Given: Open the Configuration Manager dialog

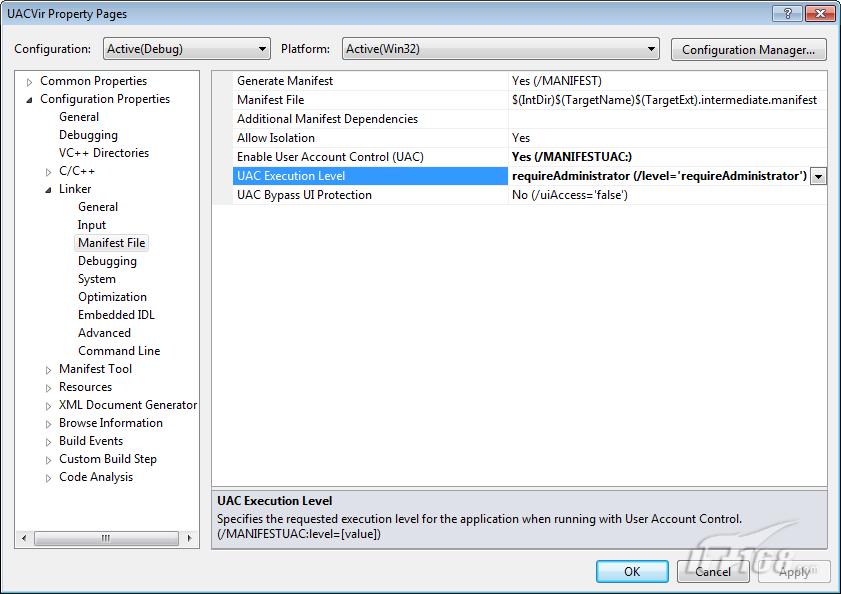Looking at the screenshot, I should (x=748, y=50).
